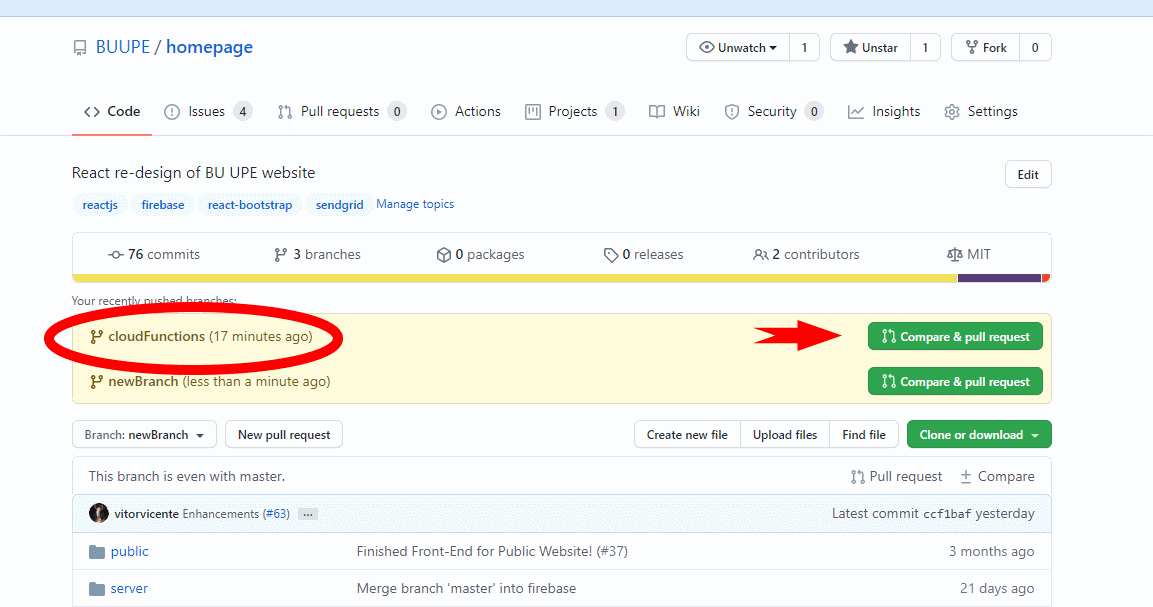Open the Pull requests tab
1153x607 pixels.
341,111
